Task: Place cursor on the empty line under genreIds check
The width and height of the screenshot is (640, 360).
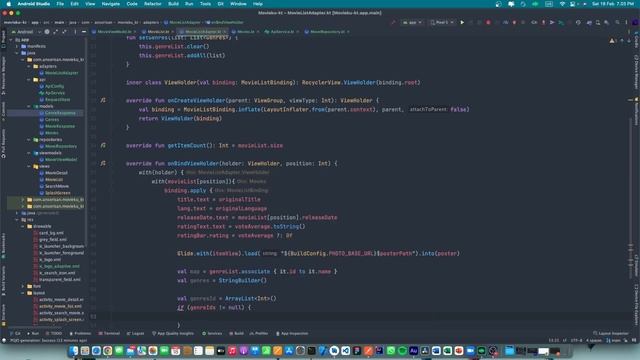Action: (x=359, y=316)
